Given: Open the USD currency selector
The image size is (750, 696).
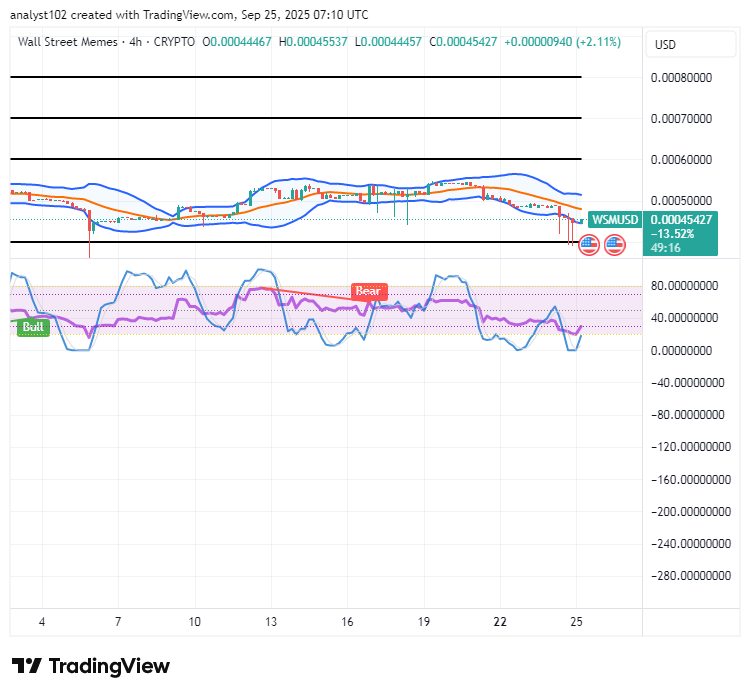Looking at the screenshot, I should point(690,44).
